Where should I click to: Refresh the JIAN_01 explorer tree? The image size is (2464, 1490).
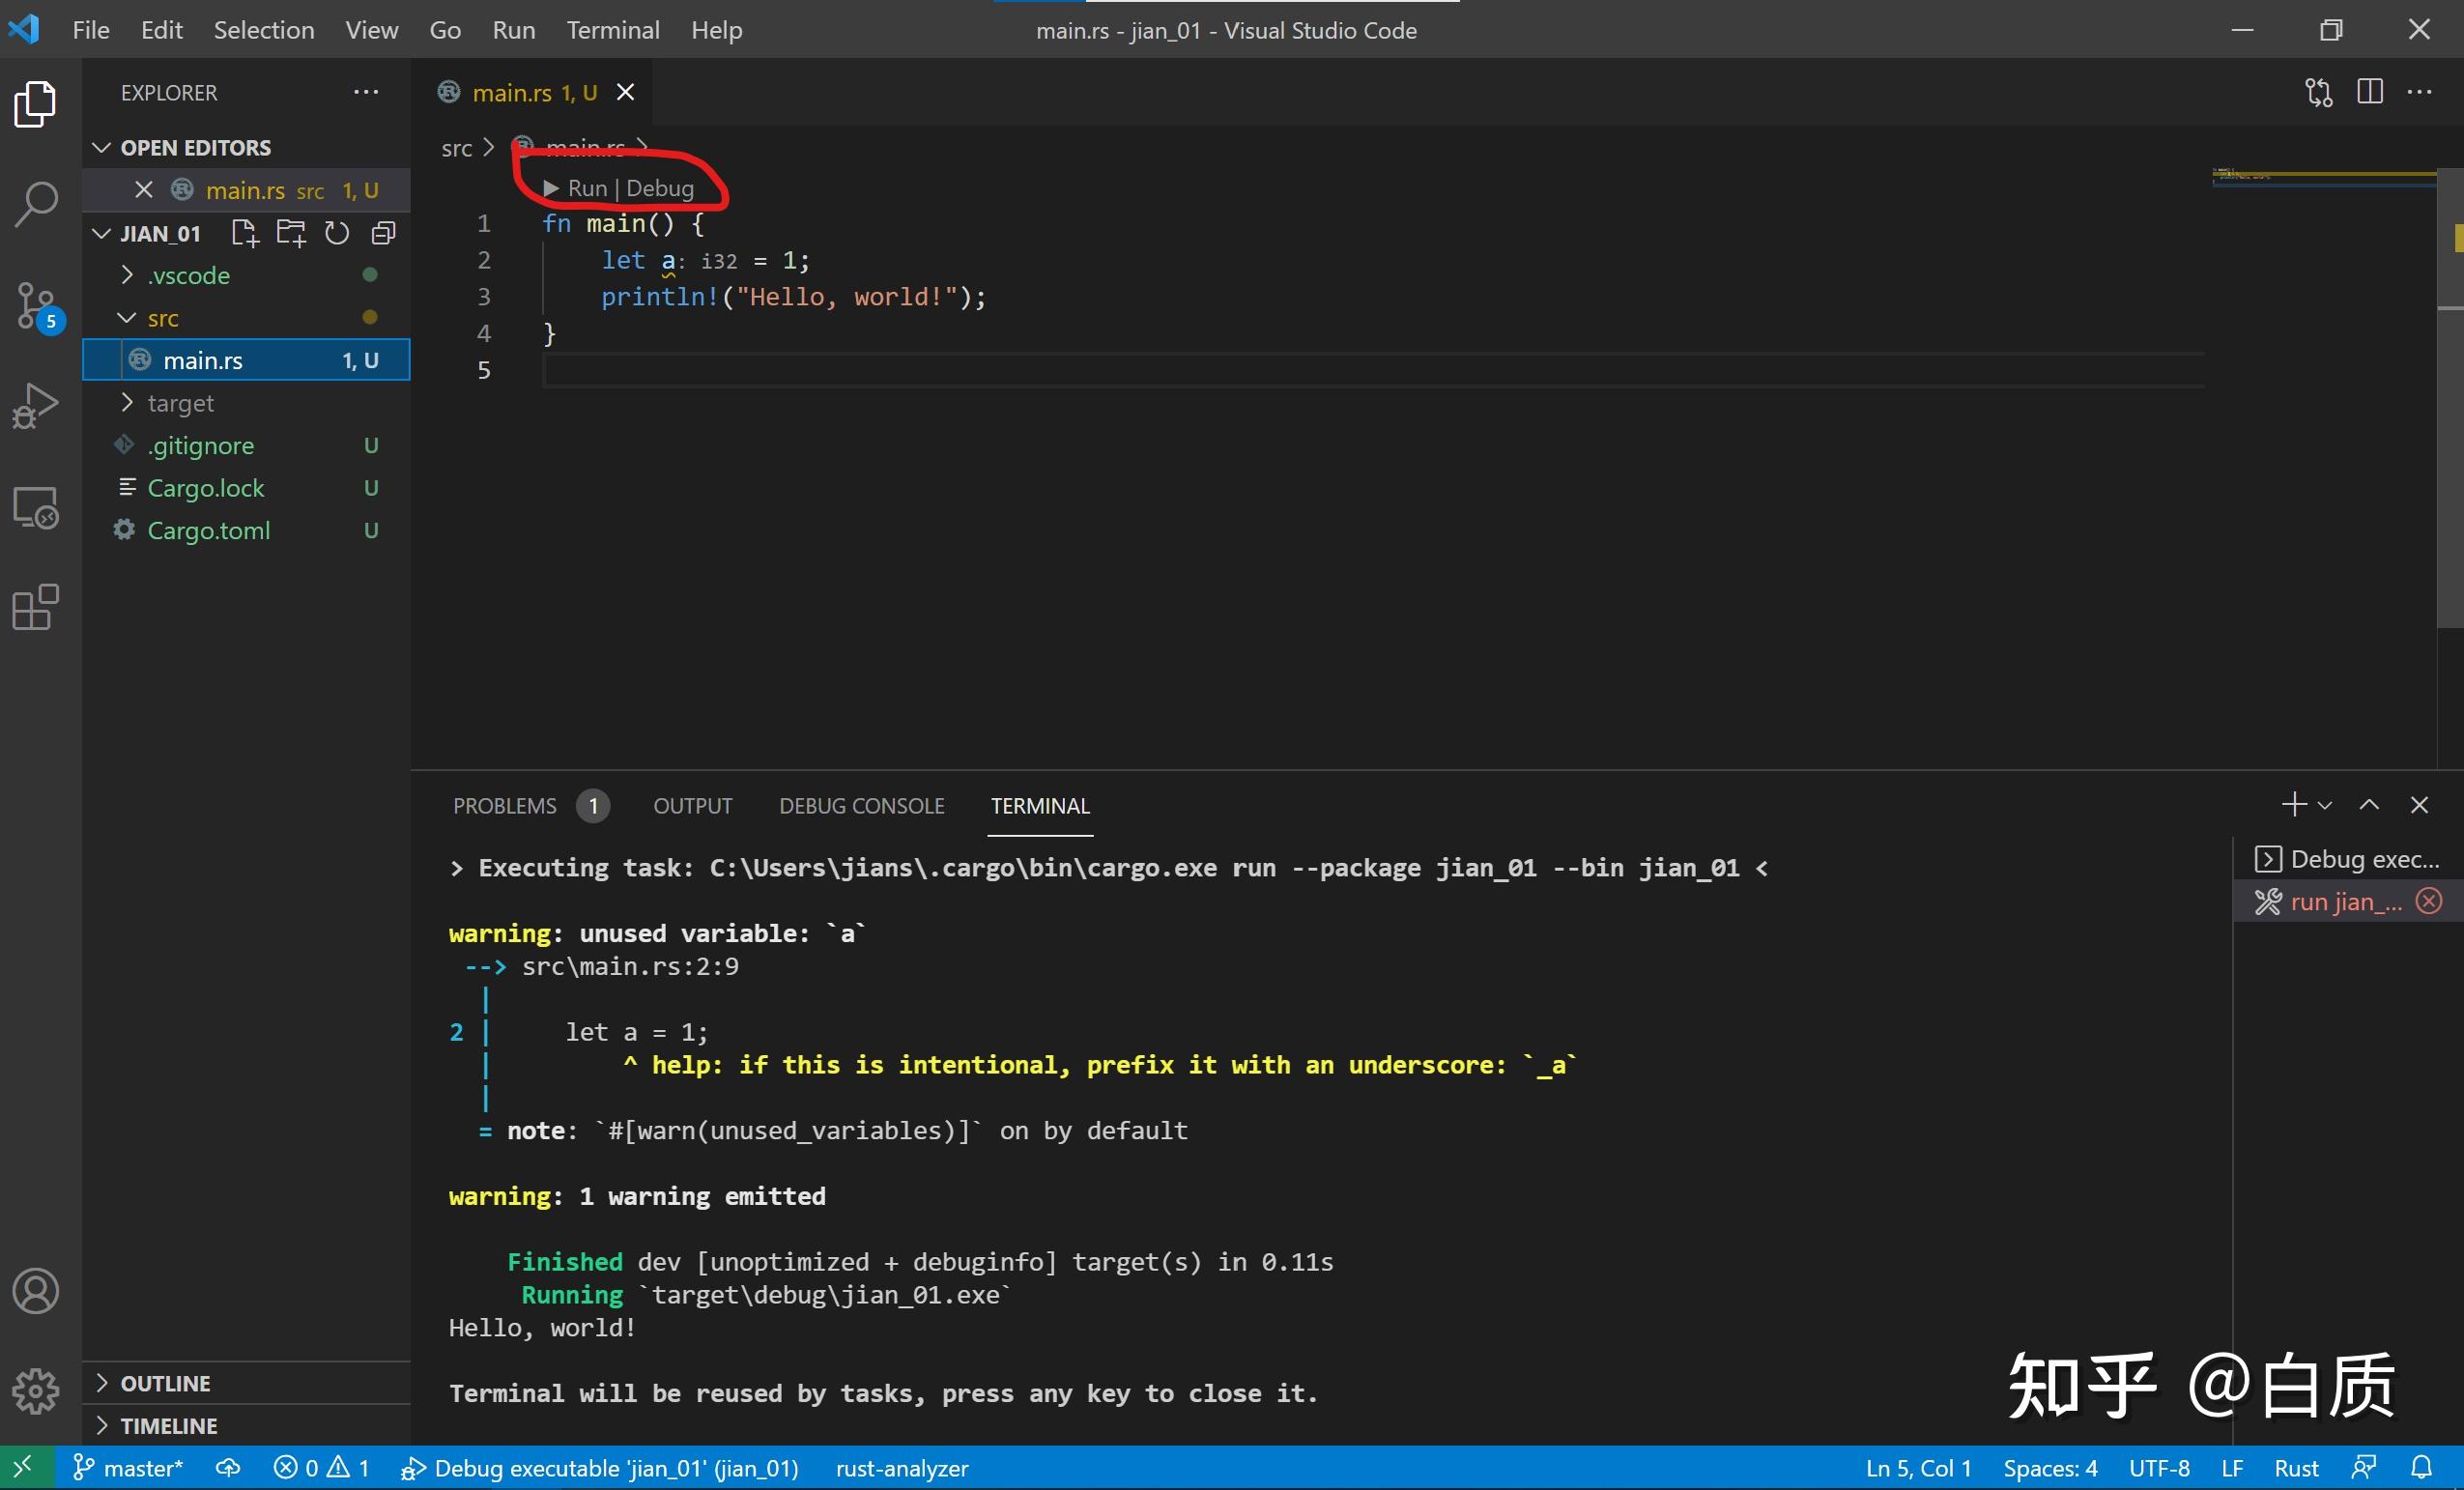coord(337,234)
